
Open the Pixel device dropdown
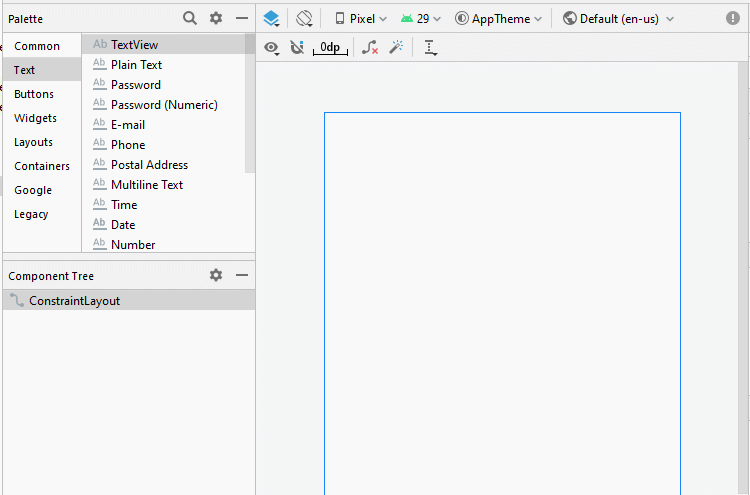(x=361, y=19)
